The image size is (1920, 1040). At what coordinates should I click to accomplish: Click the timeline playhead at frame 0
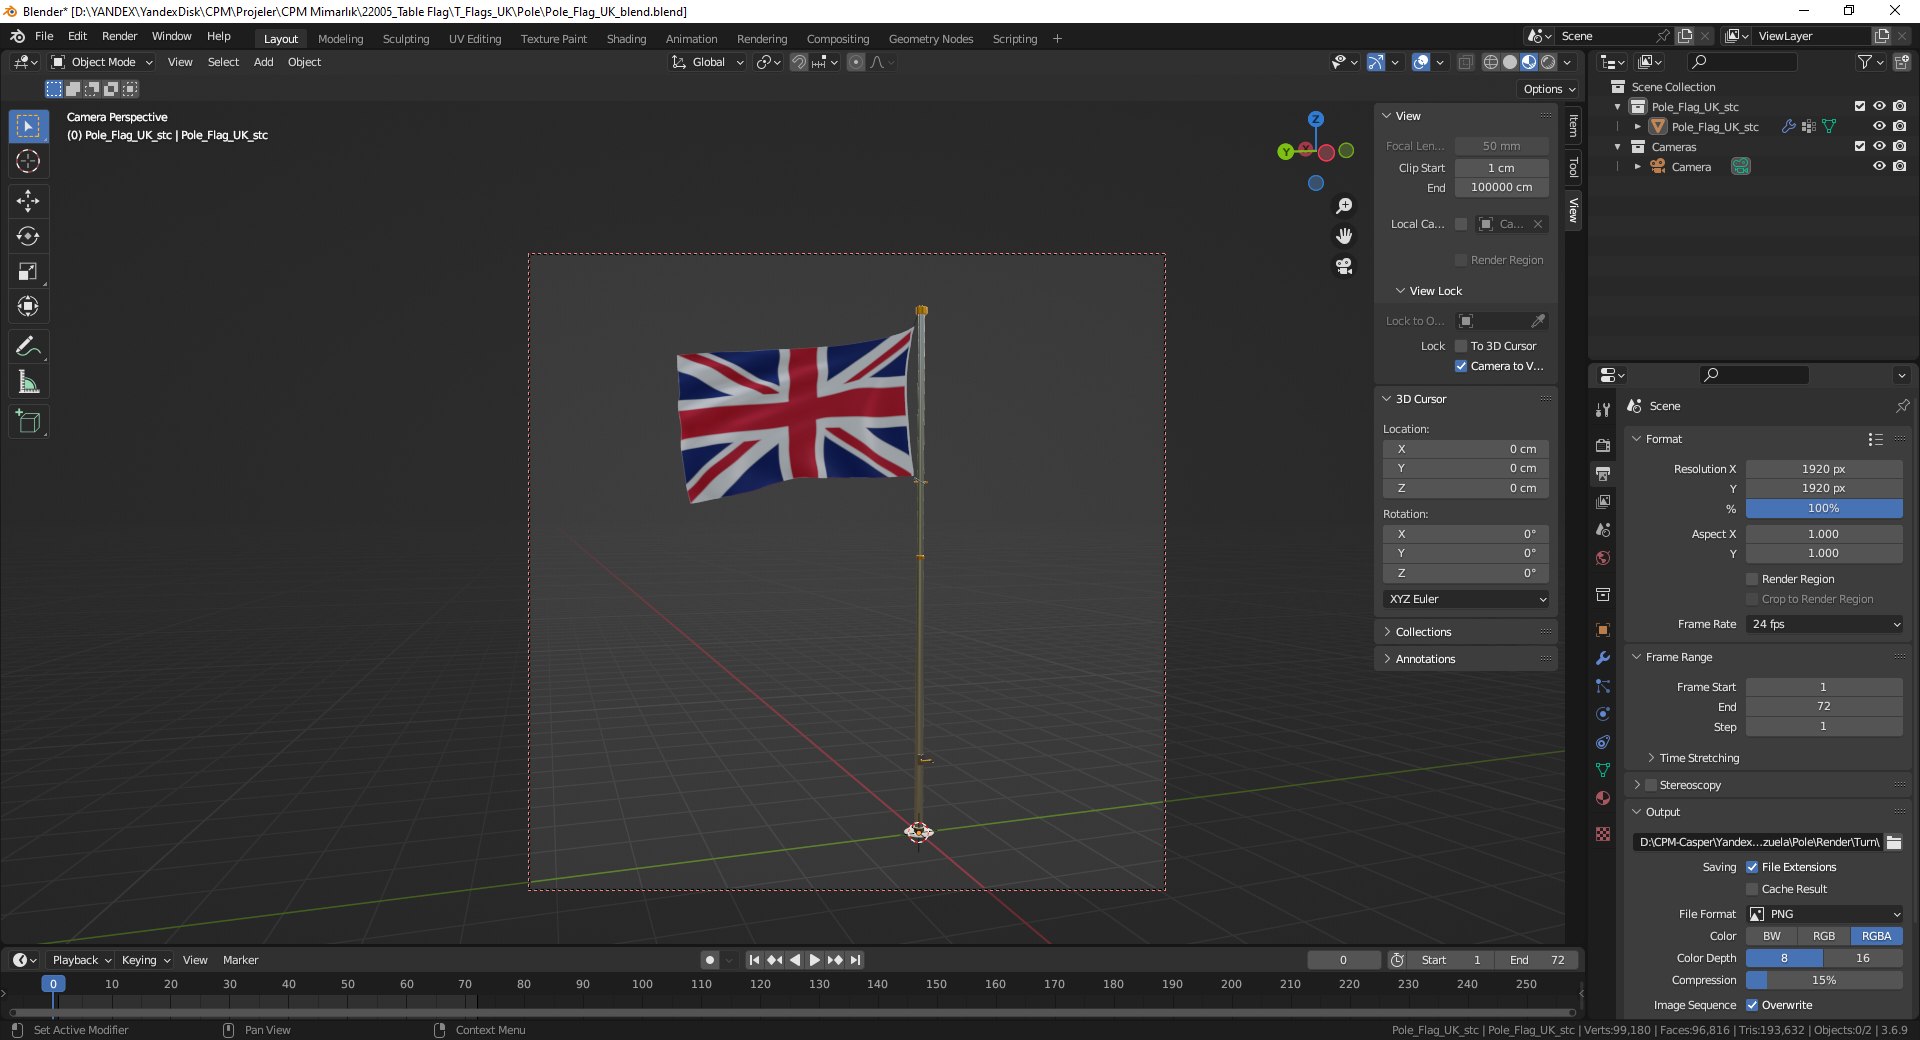pos(53,984)
